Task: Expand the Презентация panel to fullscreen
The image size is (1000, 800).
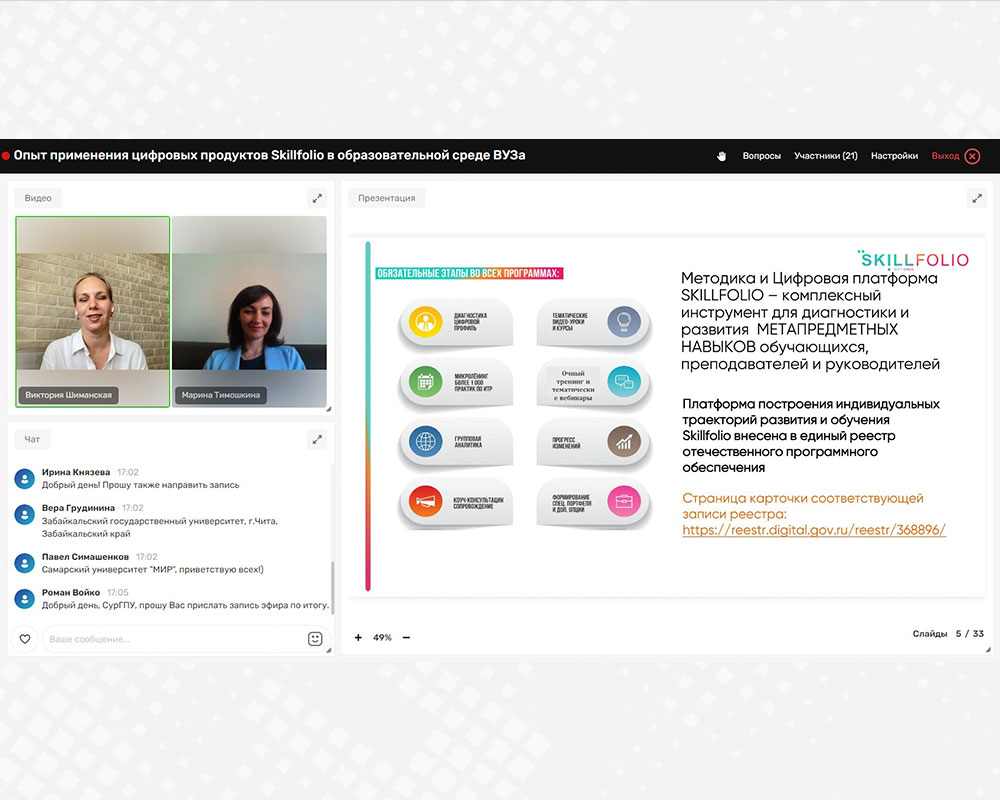Action: (x=976, y=198)
